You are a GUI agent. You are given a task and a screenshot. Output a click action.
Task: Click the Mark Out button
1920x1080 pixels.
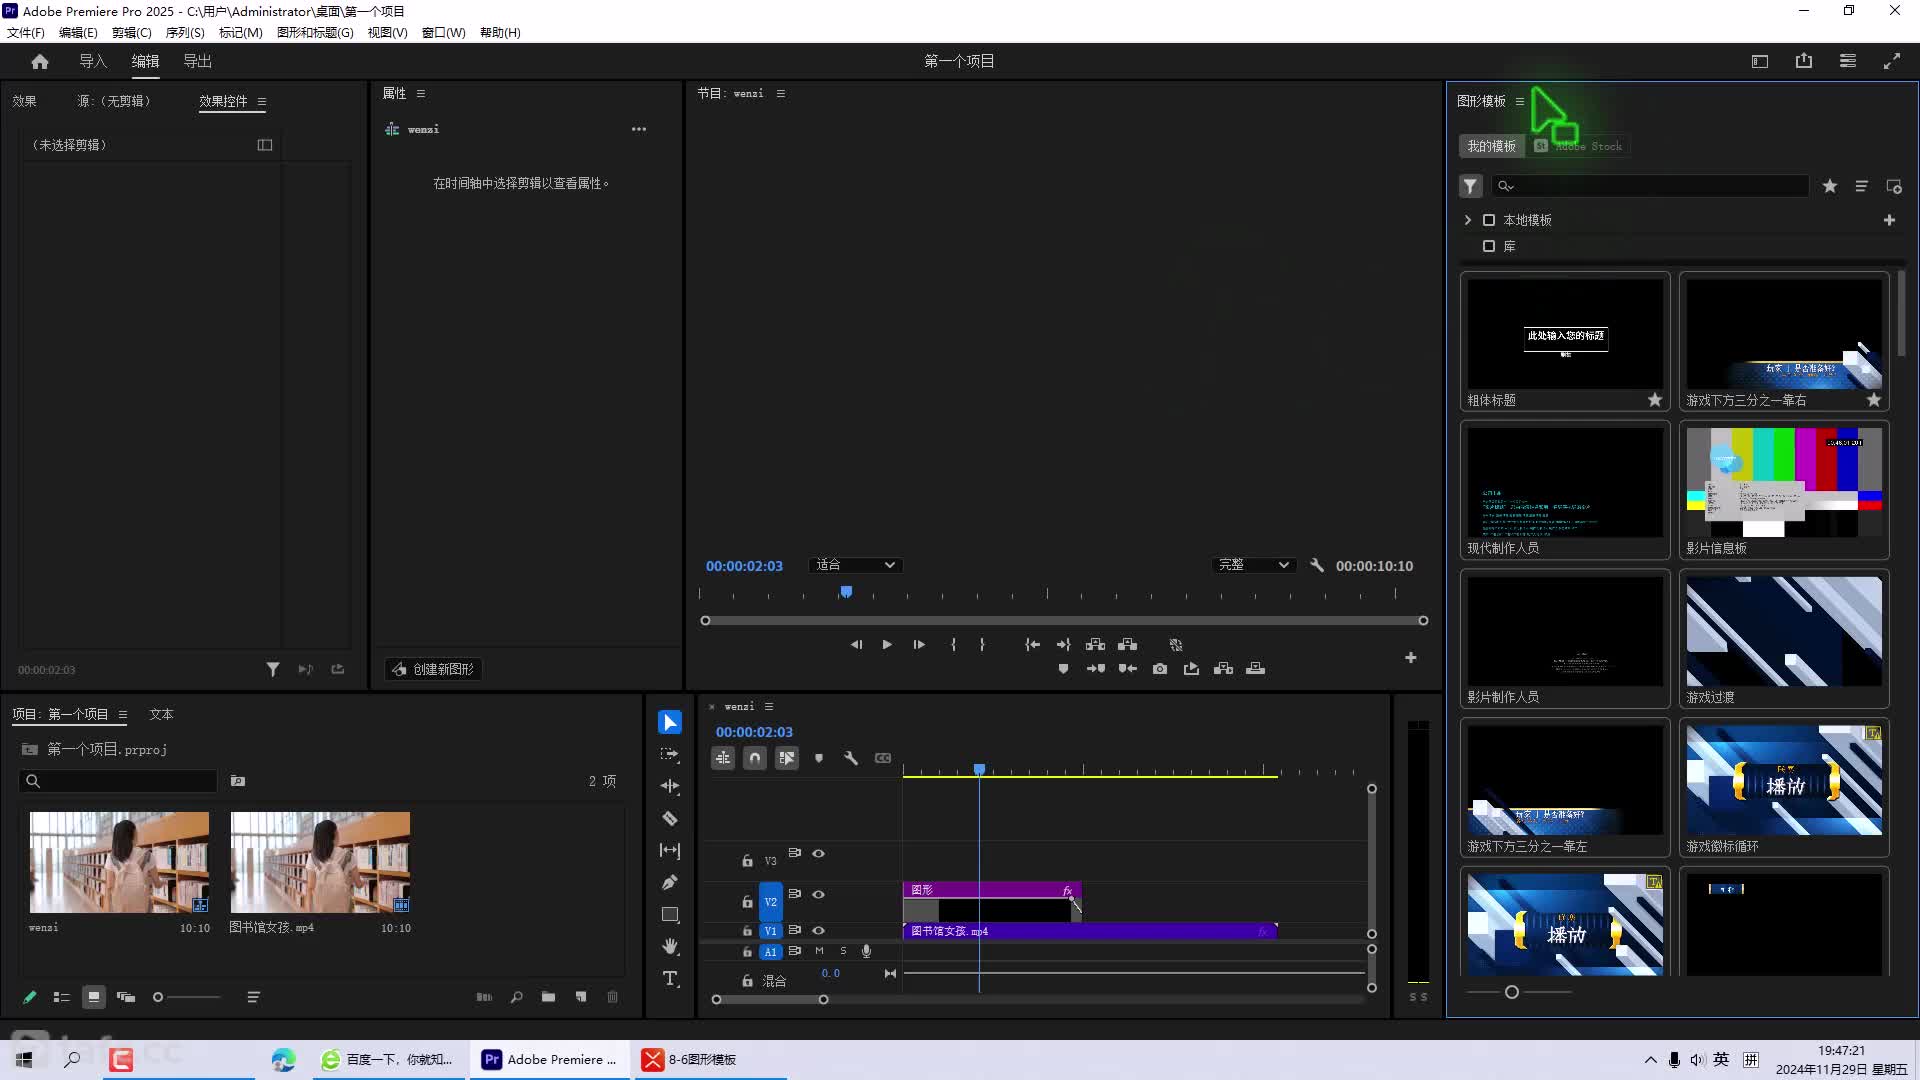coord(982,645)
